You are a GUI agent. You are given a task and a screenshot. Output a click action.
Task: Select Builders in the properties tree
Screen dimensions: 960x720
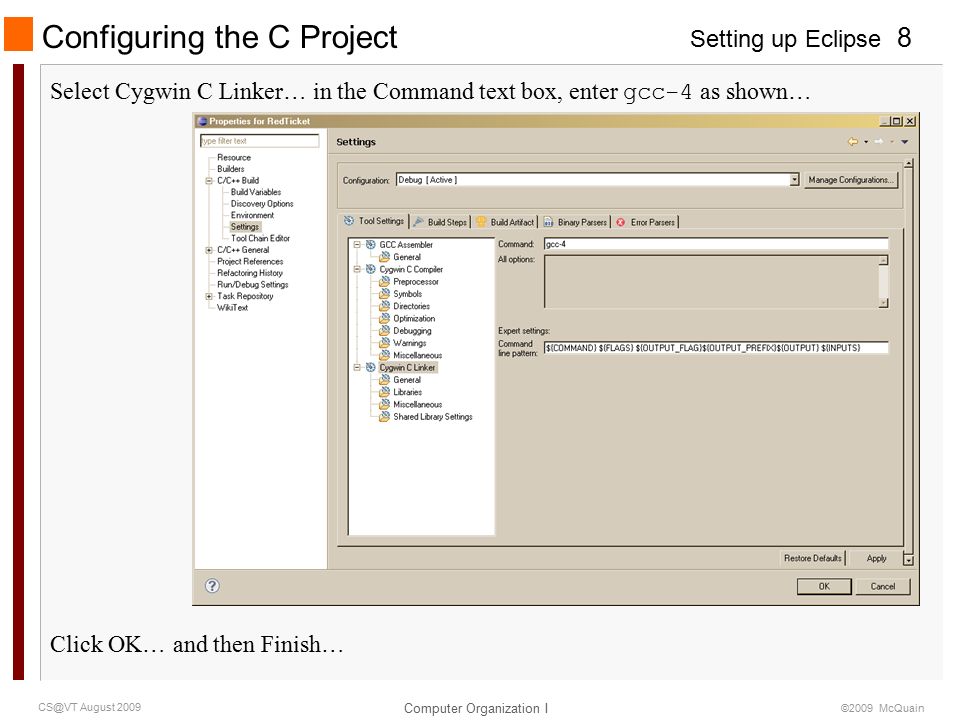click(231, 169)
